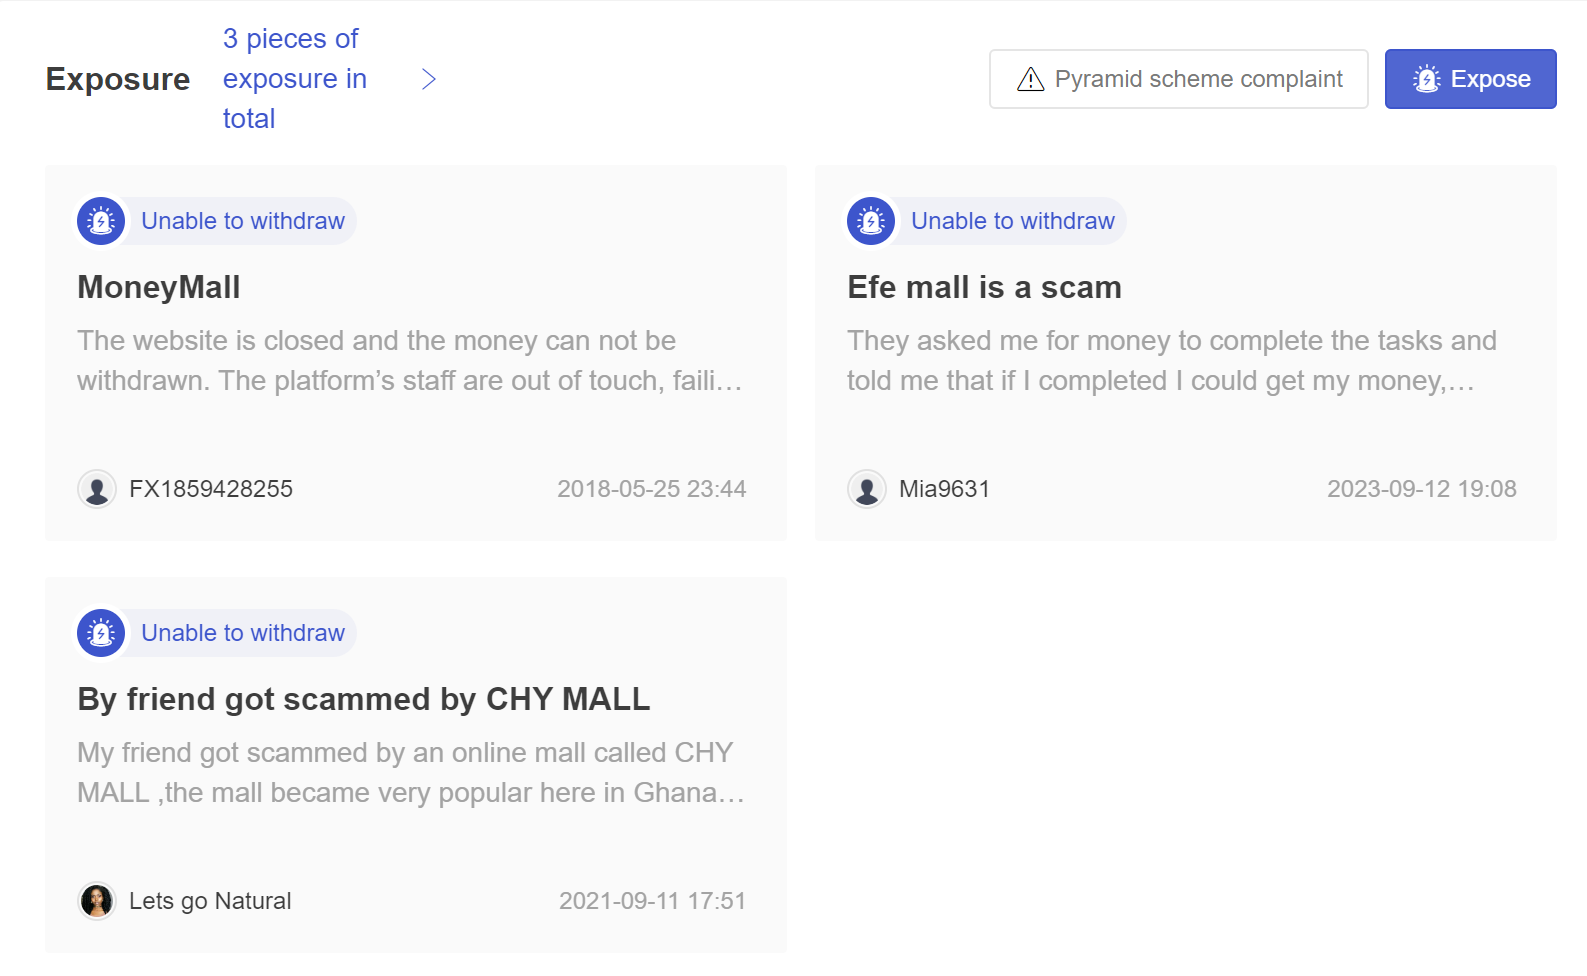The width and height of the screenshot is (1587, 976).
Task: Click the siren icon on CHY MALL card
Action: point(101,633)
